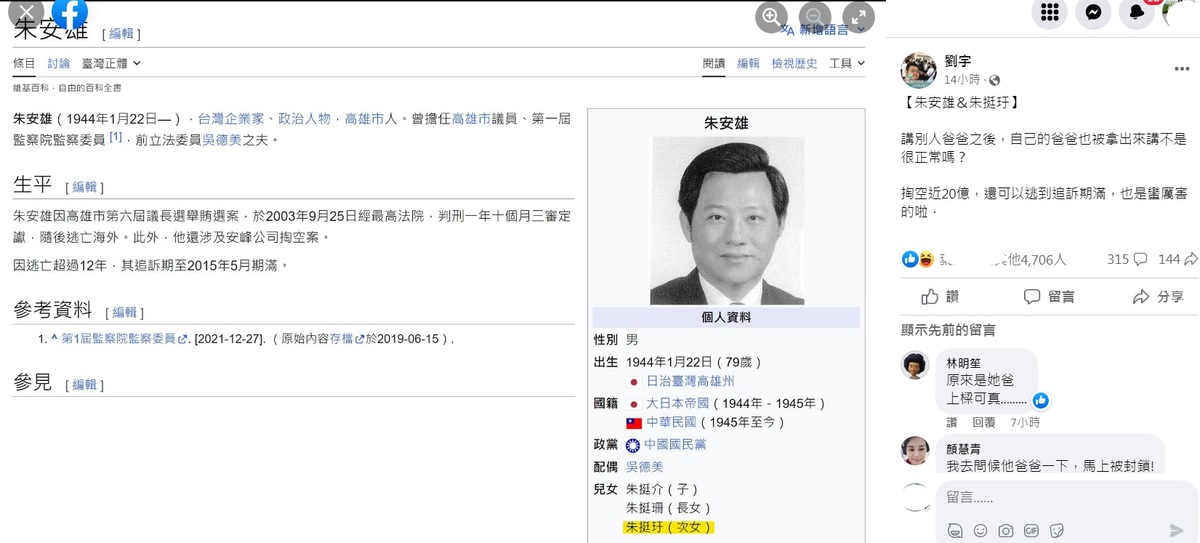Open 劉宇's profile picture

tap(919, 70)
